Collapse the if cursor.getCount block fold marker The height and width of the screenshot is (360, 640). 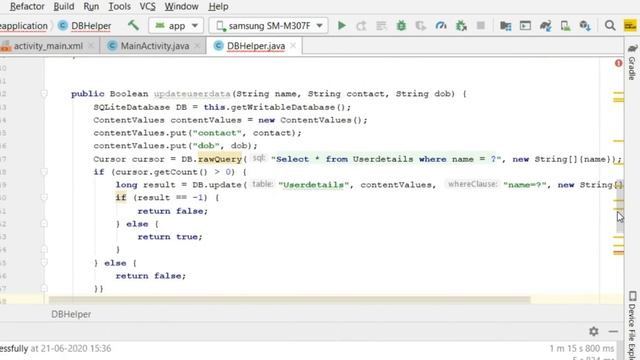[44, 172]
